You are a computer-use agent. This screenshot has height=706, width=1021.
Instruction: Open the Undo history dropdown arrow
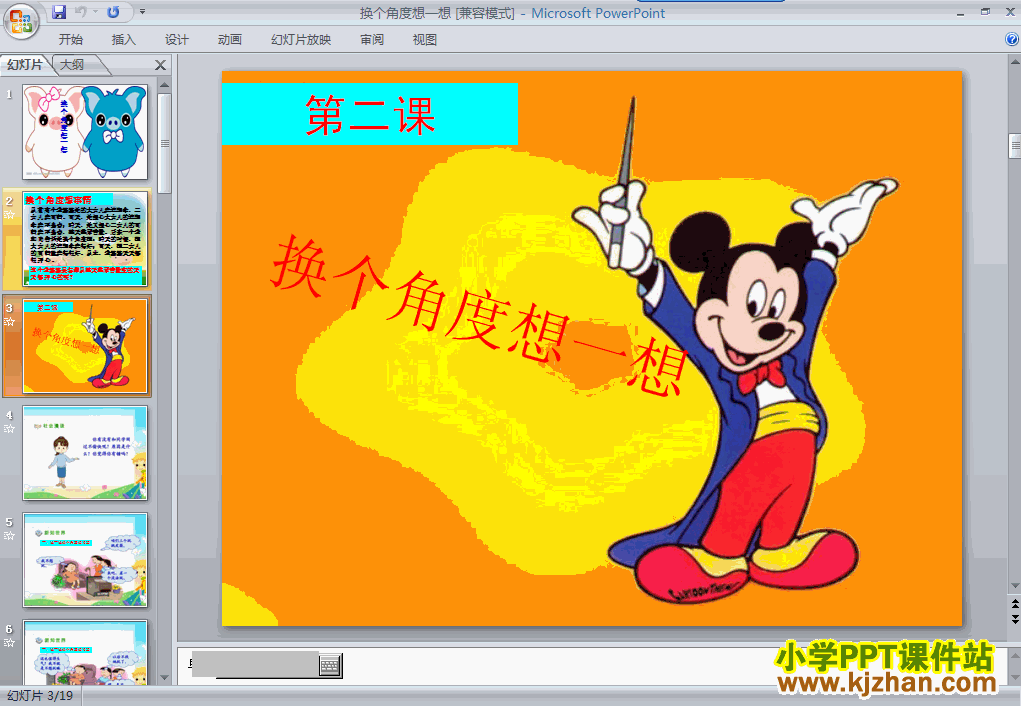coord(95,12)
